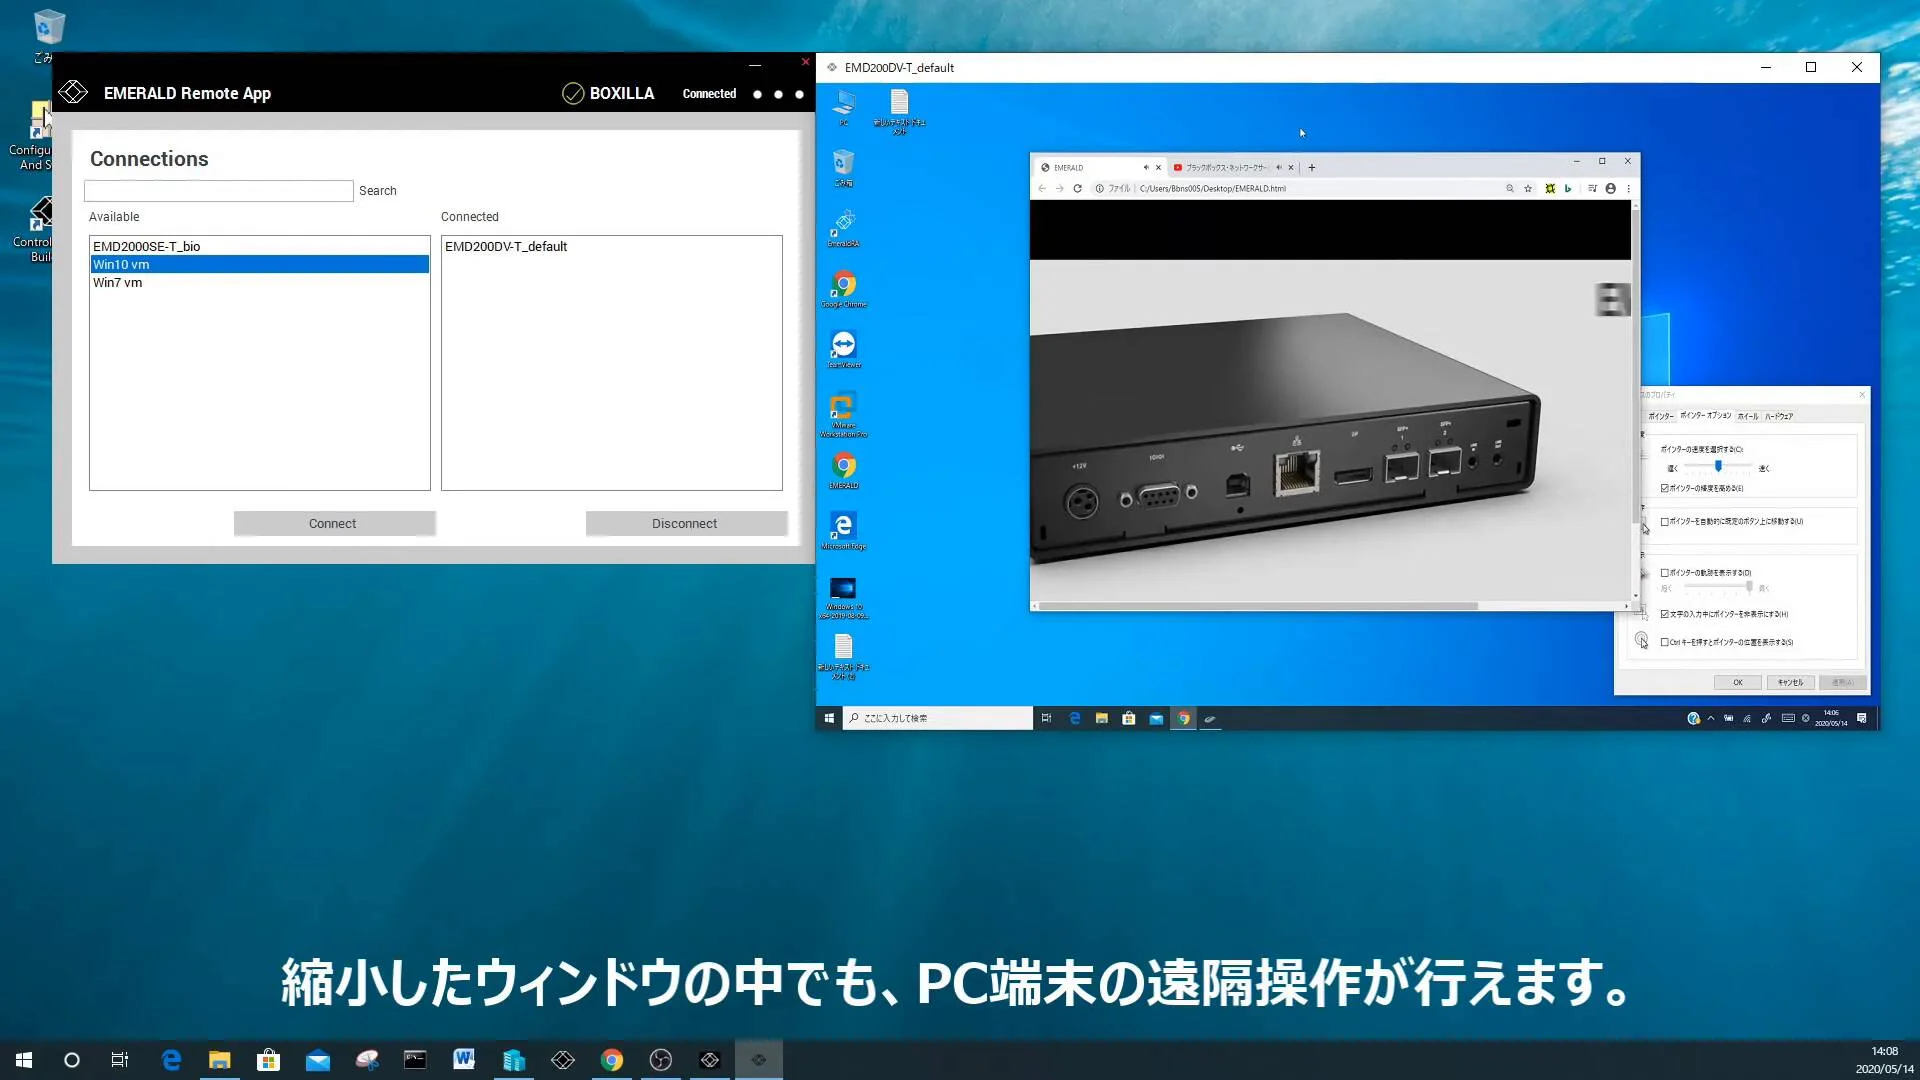Click キャンセル in the mouse properties dialog
This screenshot has height=1080, width=1920.
click(x=1790, y=682)
